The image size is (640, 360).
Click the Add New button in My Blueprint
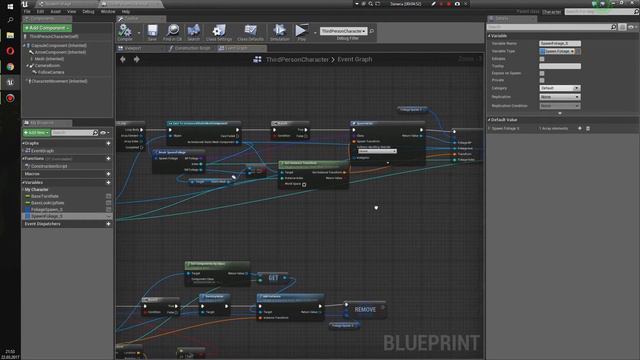click(36, 133)
